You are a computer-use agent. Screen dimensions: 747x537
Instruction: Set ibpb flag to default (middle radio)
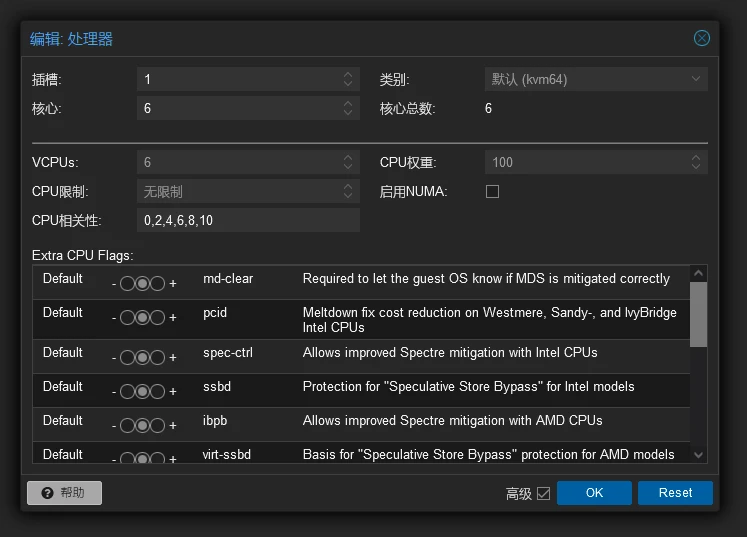142,426
